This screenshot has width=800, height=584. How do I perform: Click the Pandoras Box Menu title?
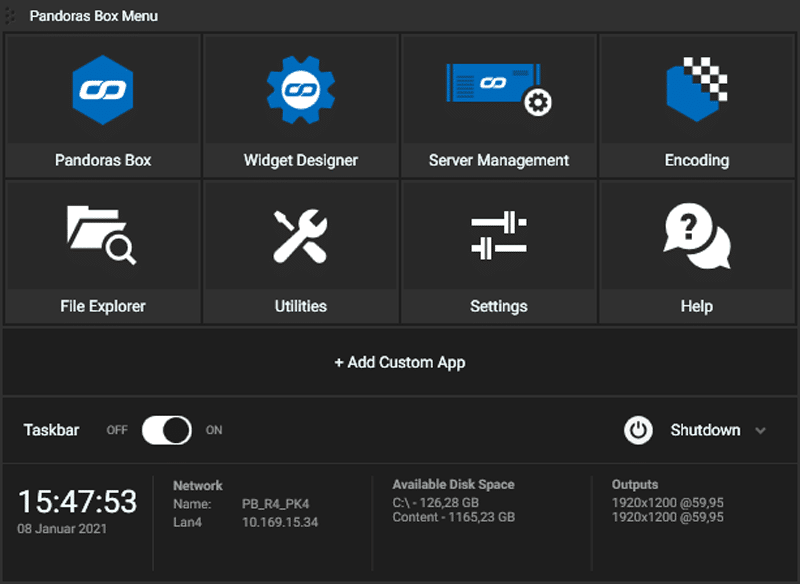93,16
